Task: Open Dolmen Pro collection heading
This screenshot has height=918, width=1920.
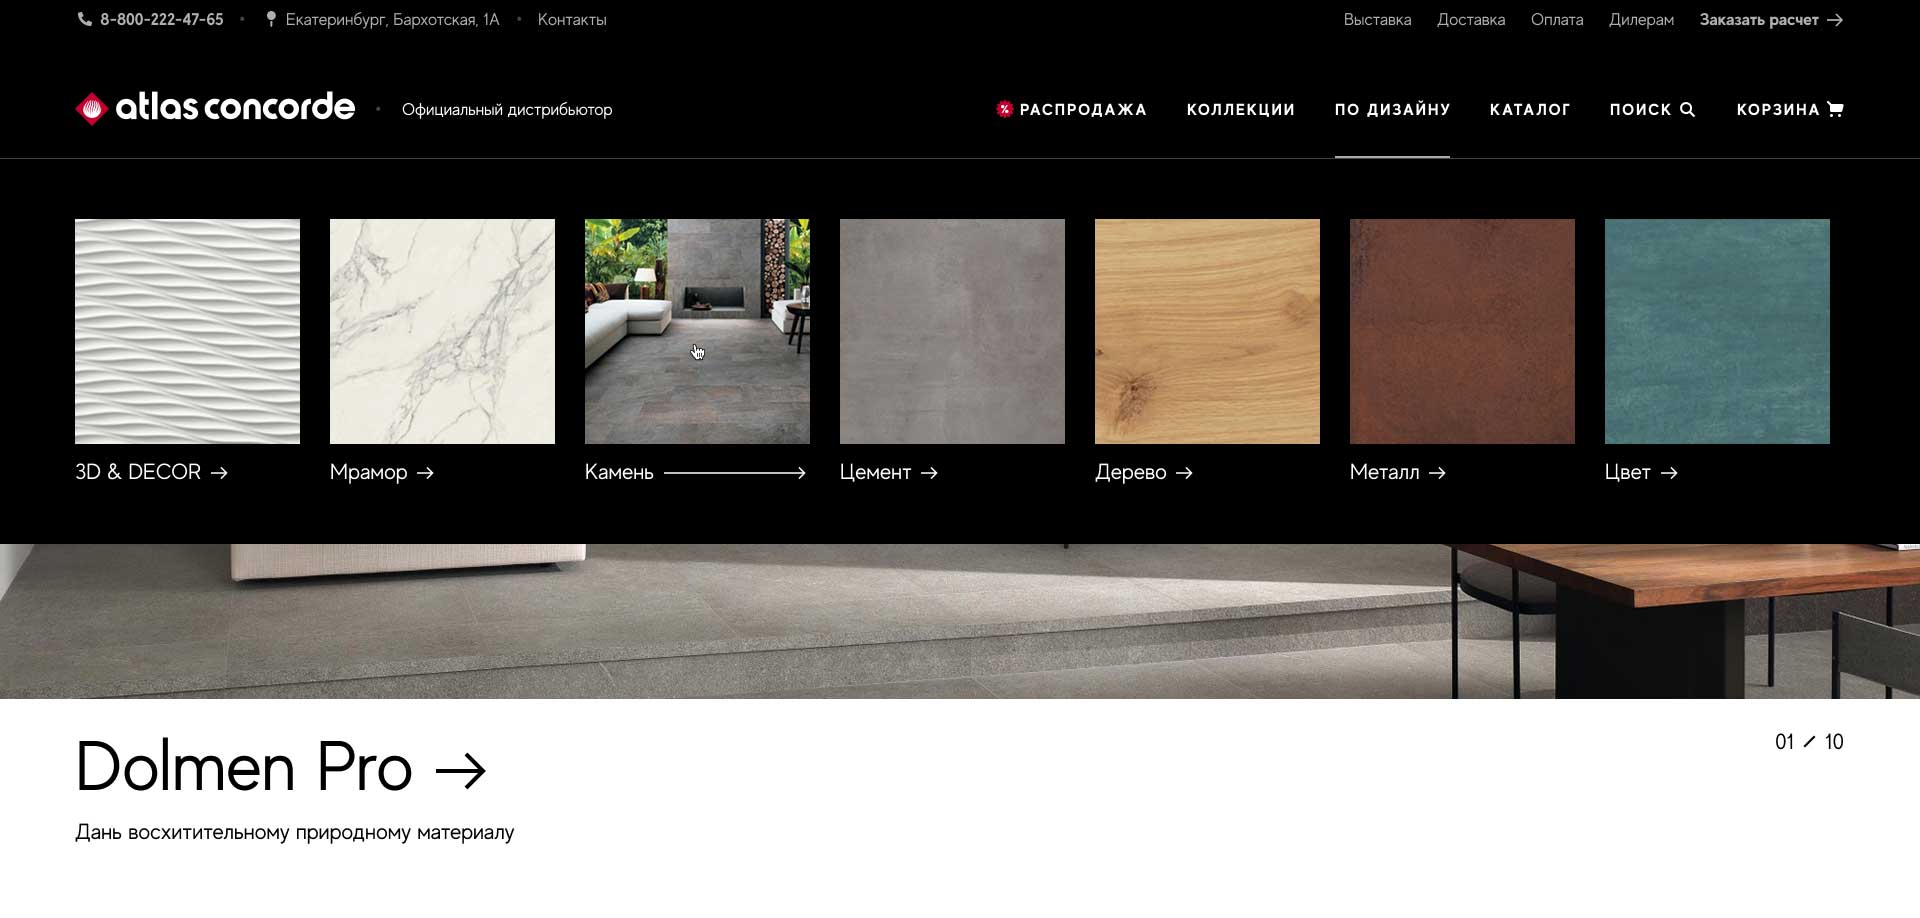Action: (244, 767)
